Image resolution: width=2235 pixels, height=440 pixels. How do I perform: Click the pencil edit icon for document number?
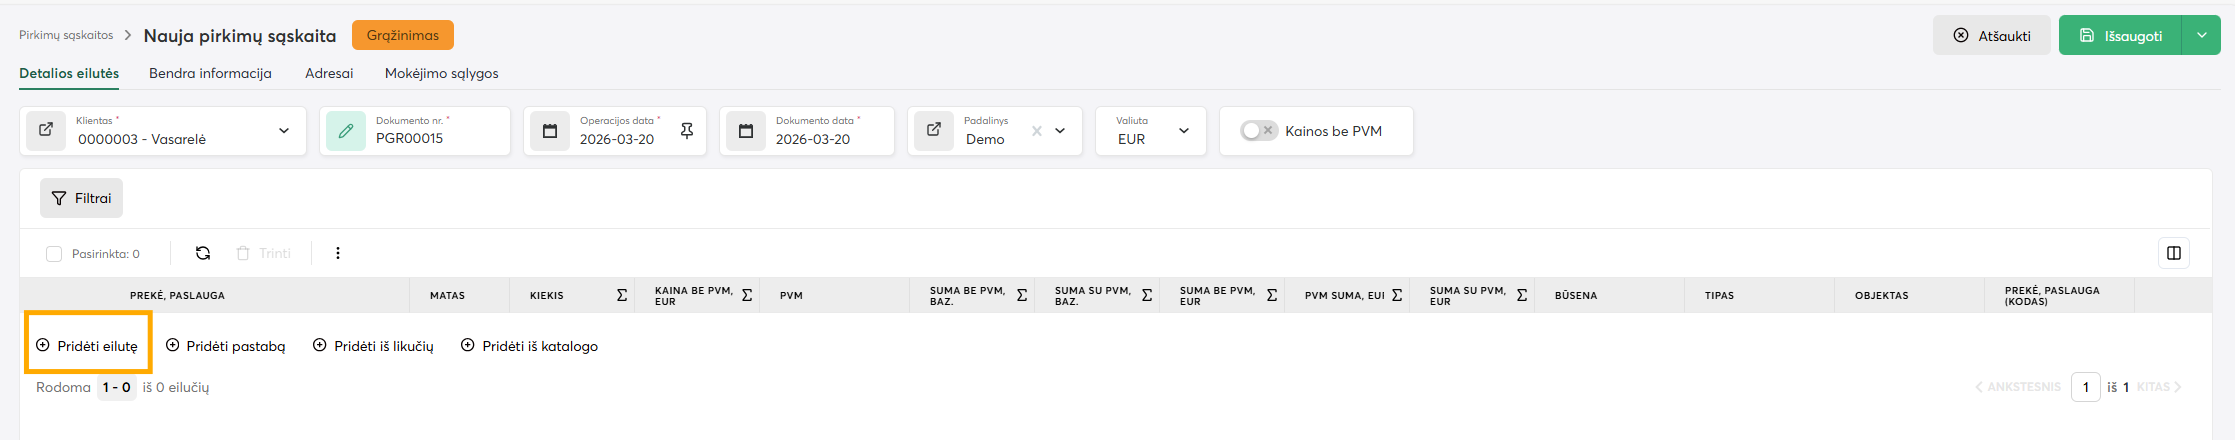point(346,131)
